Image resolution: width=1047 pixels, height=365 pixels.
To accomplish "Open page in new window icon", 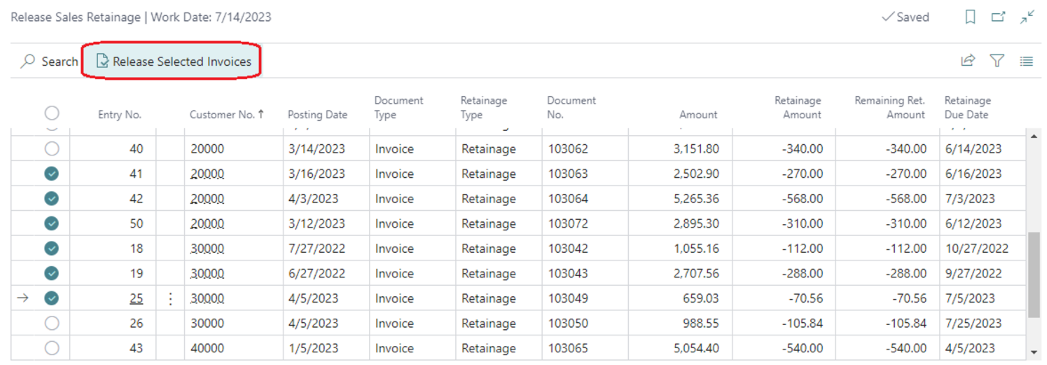I will click(998, 17).
